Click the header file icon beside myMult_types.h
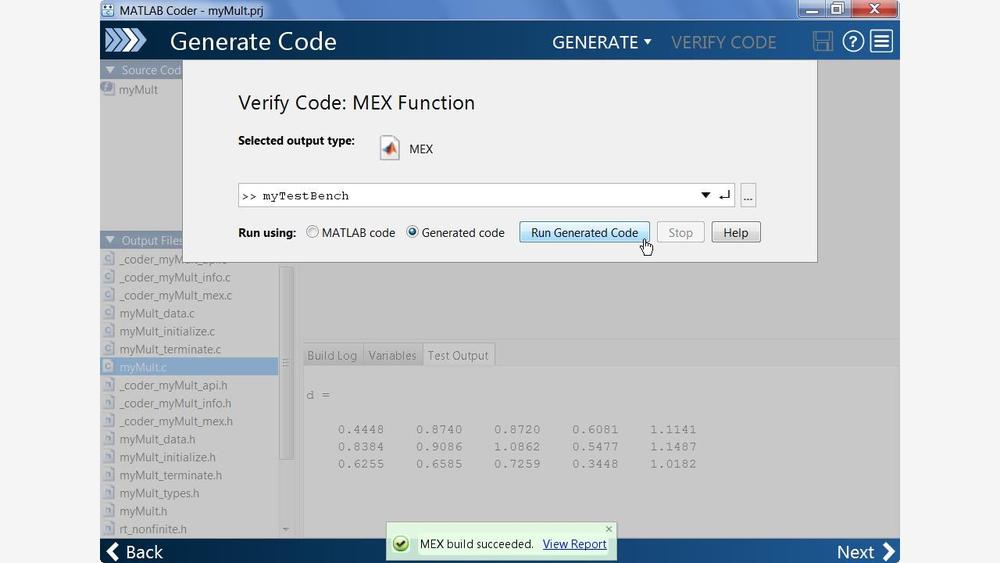 (x=108, y=493)
